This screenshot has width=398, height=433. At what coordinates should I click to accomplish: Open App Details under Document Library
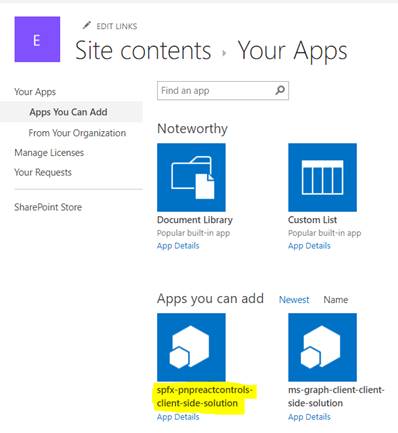pos(178,246)
